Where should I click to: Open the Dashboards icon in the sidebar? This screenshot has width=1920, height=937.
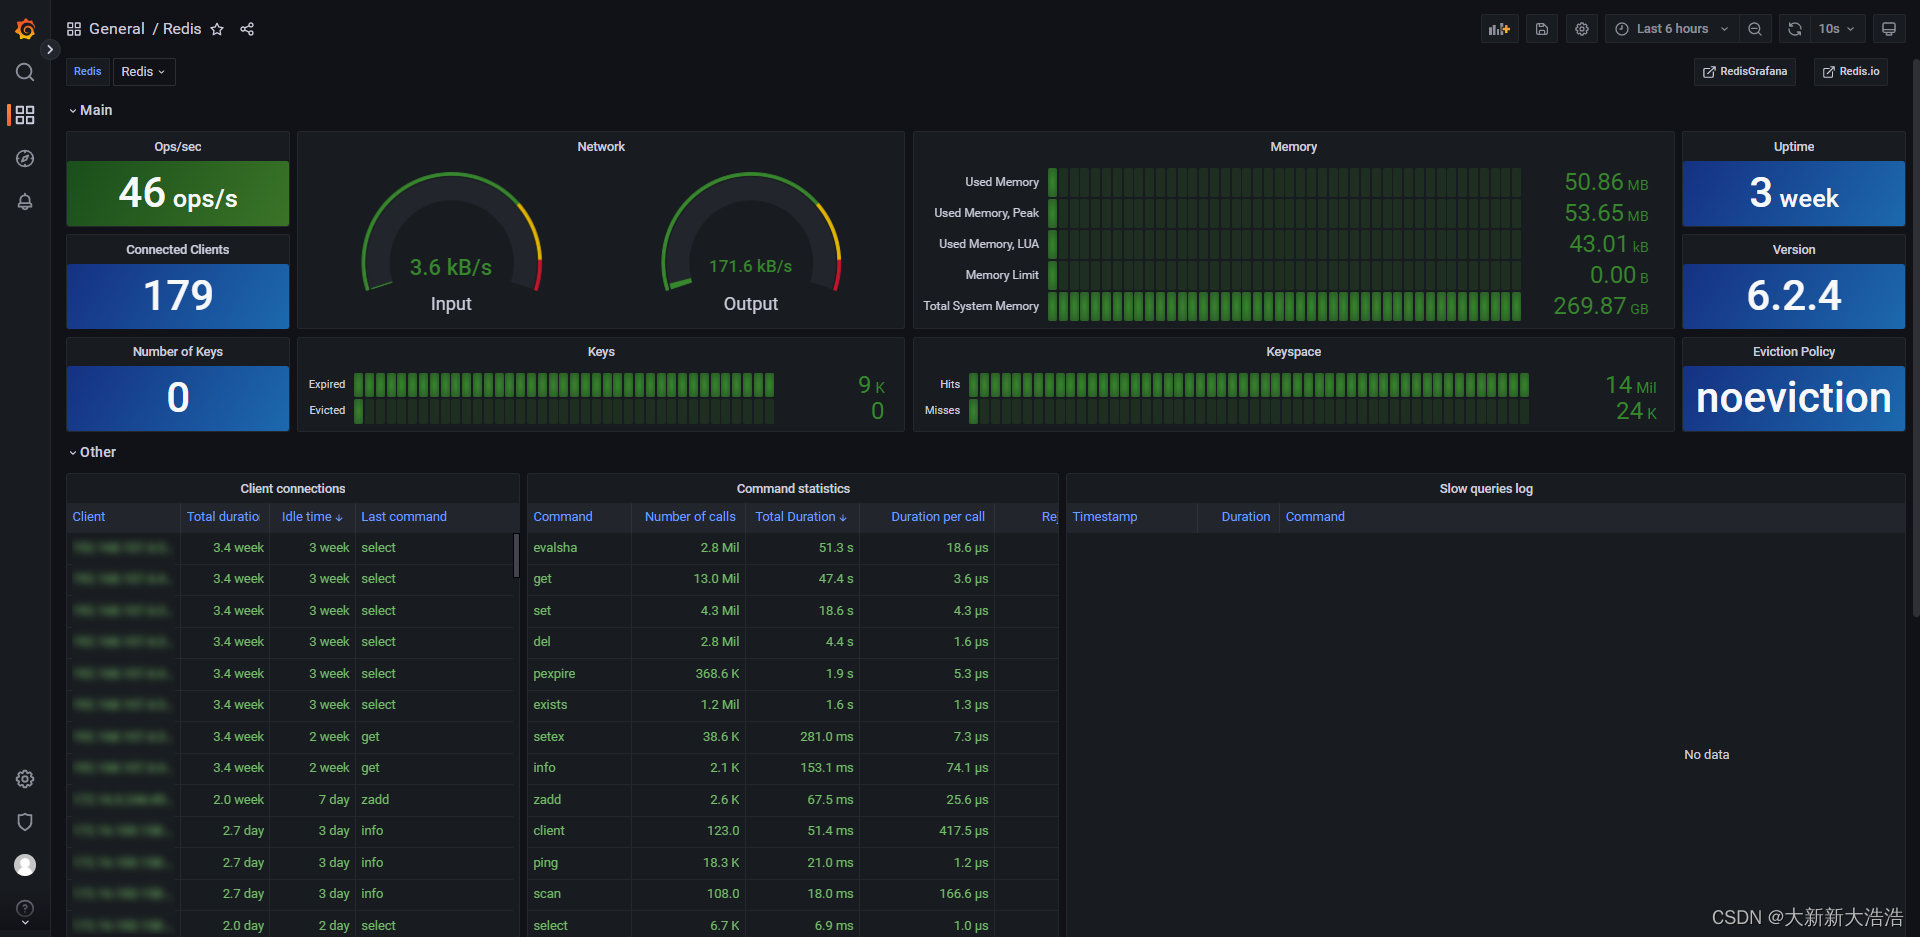tap(25, 115)
